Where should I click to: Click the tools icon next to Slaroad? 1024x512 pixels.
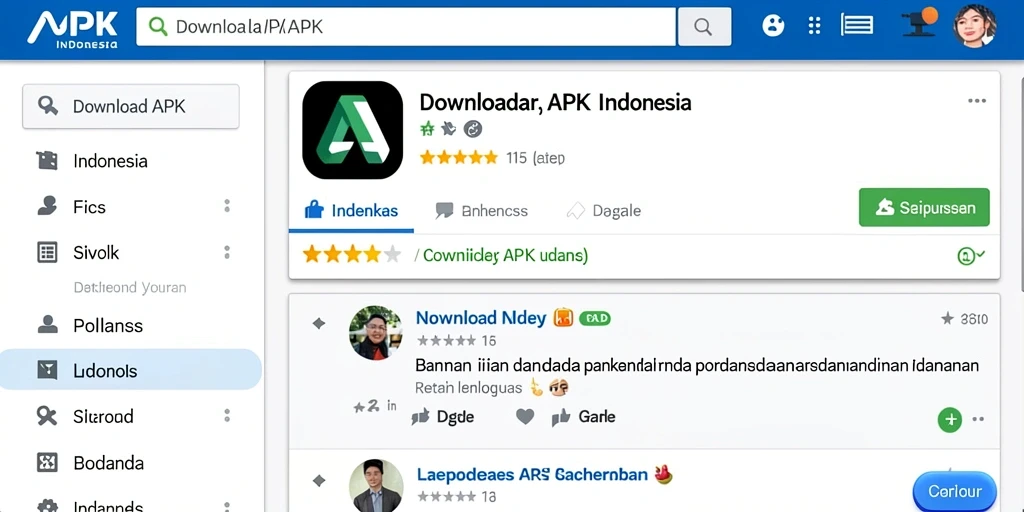click(x=47, y=416)
